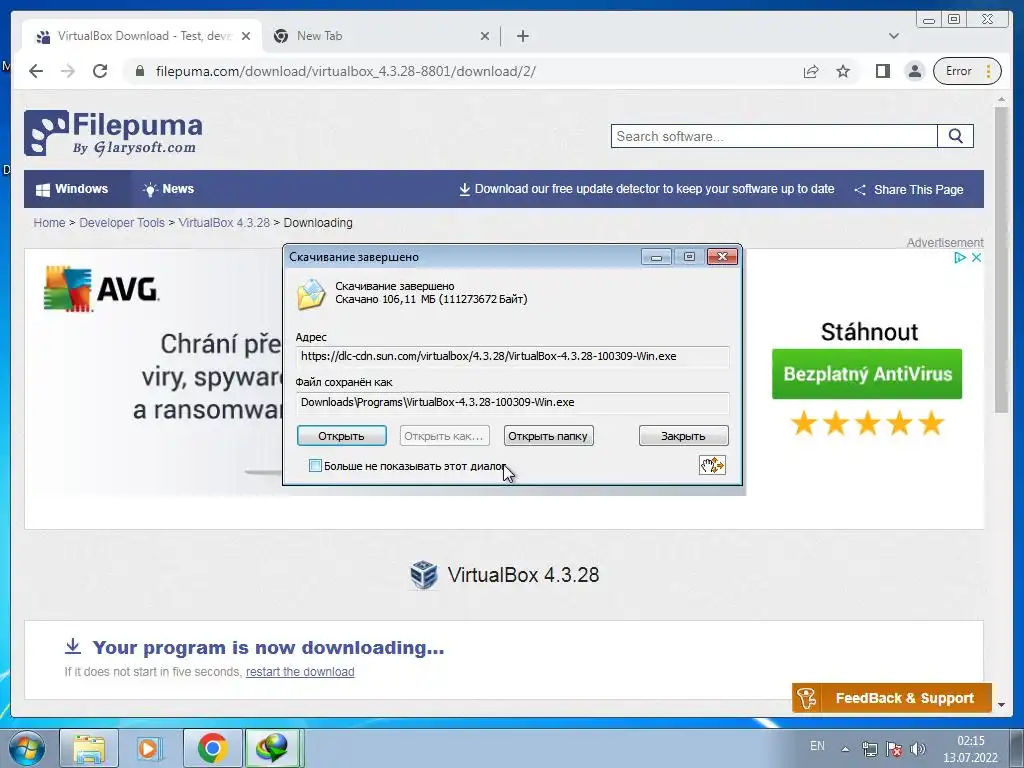Click the Bezplatný AntiVirus green button
Image resolution: width=1024 pixels, height=768 pixels.
(x=867, y=374)
